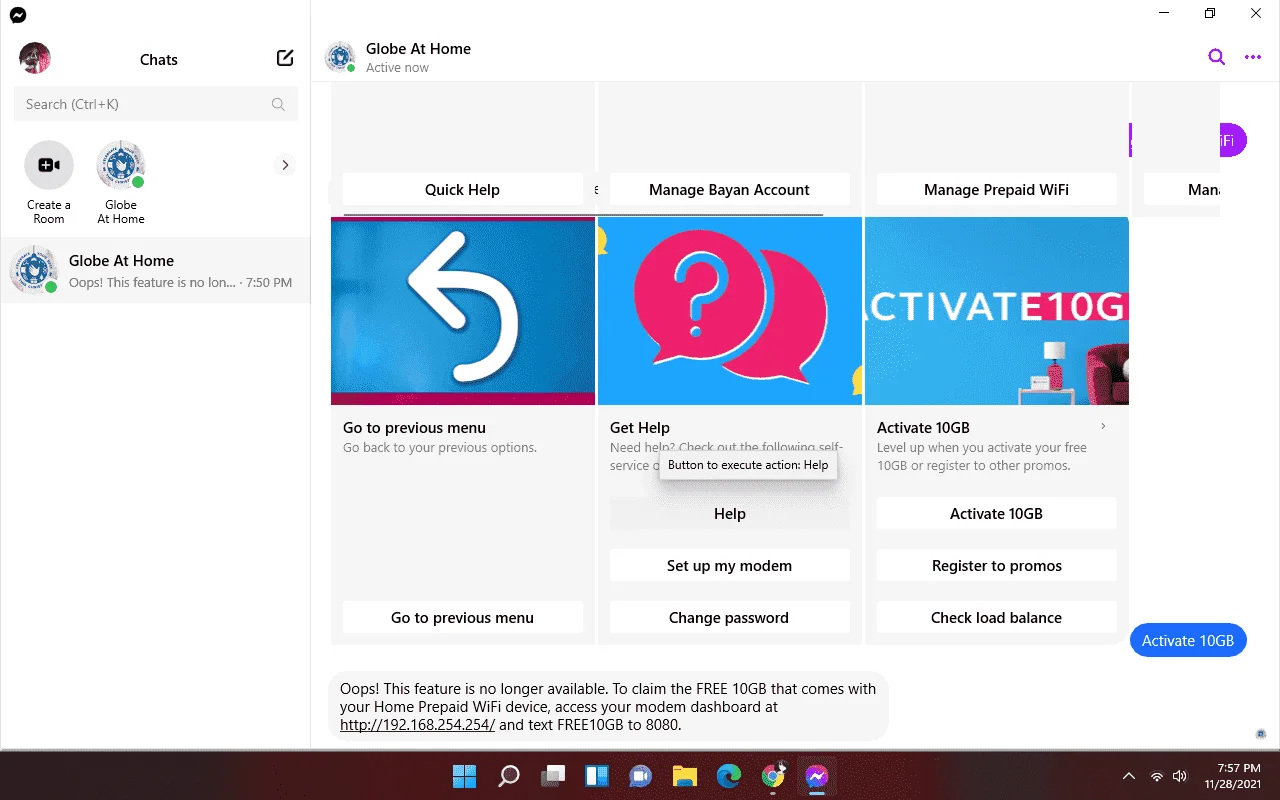Screen dimensions: 1280x800
Task: Open File Explorer from the taskbar
Action: tap(684, 776)
